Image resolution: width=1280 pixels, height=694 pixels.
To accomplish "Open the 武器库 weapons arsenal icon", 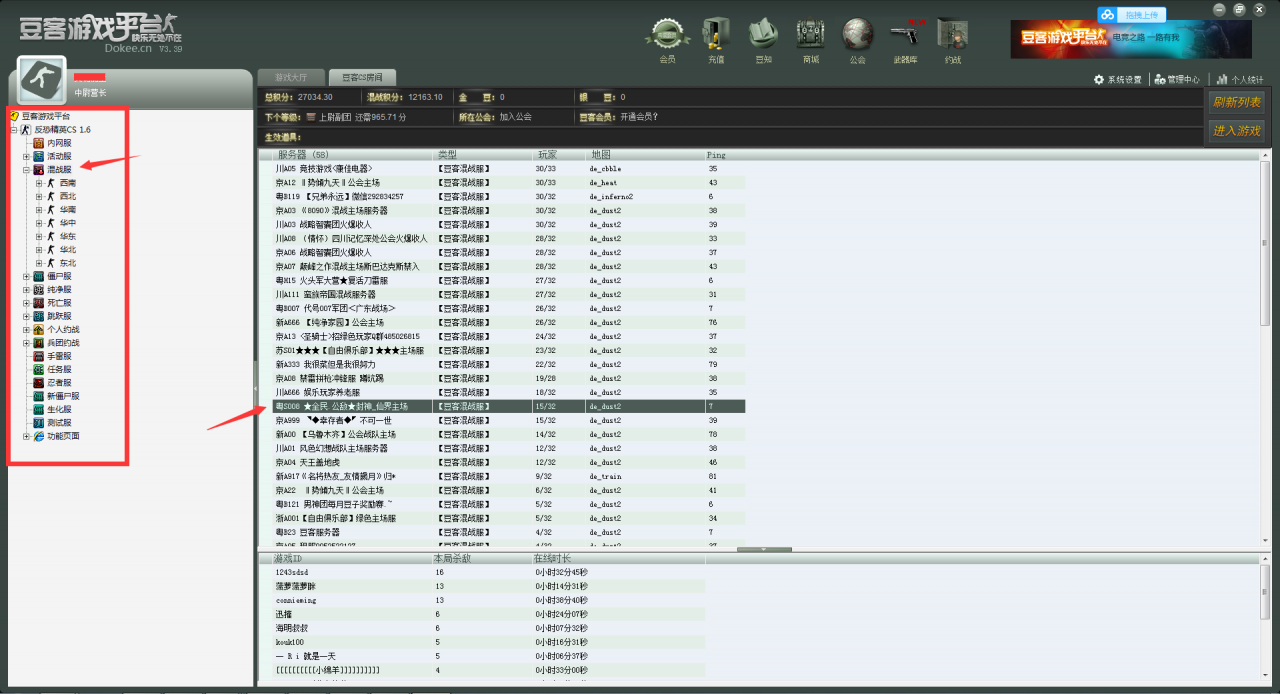I will (905, 36).
